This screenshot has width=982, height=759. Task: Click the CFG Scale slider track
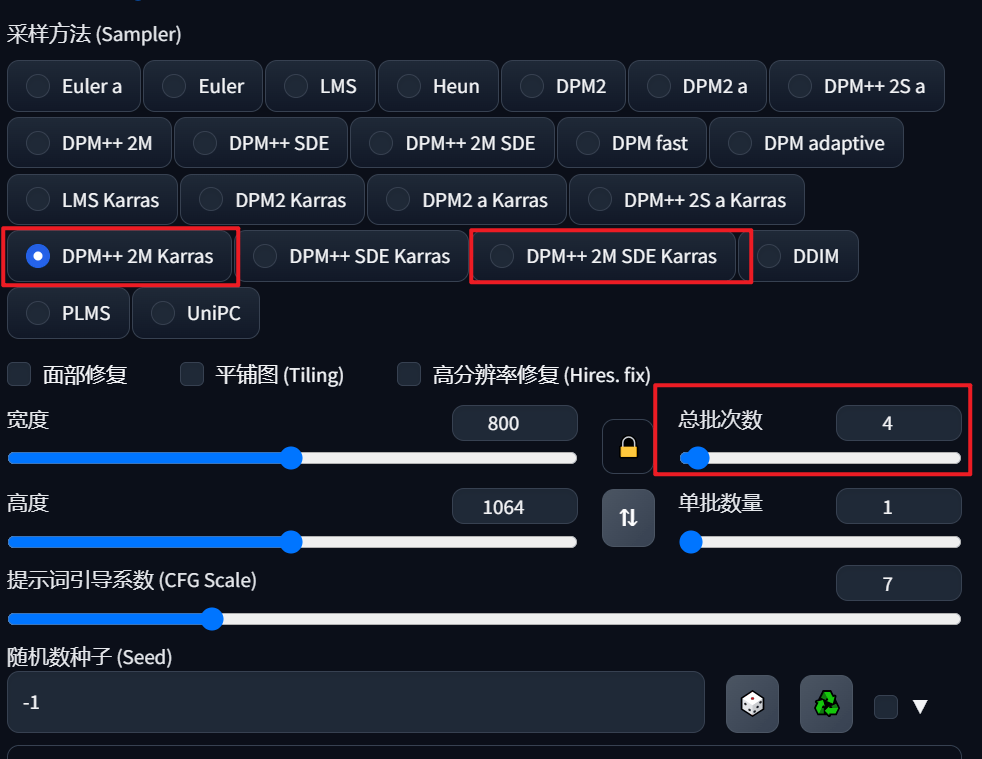coord(484,619)
